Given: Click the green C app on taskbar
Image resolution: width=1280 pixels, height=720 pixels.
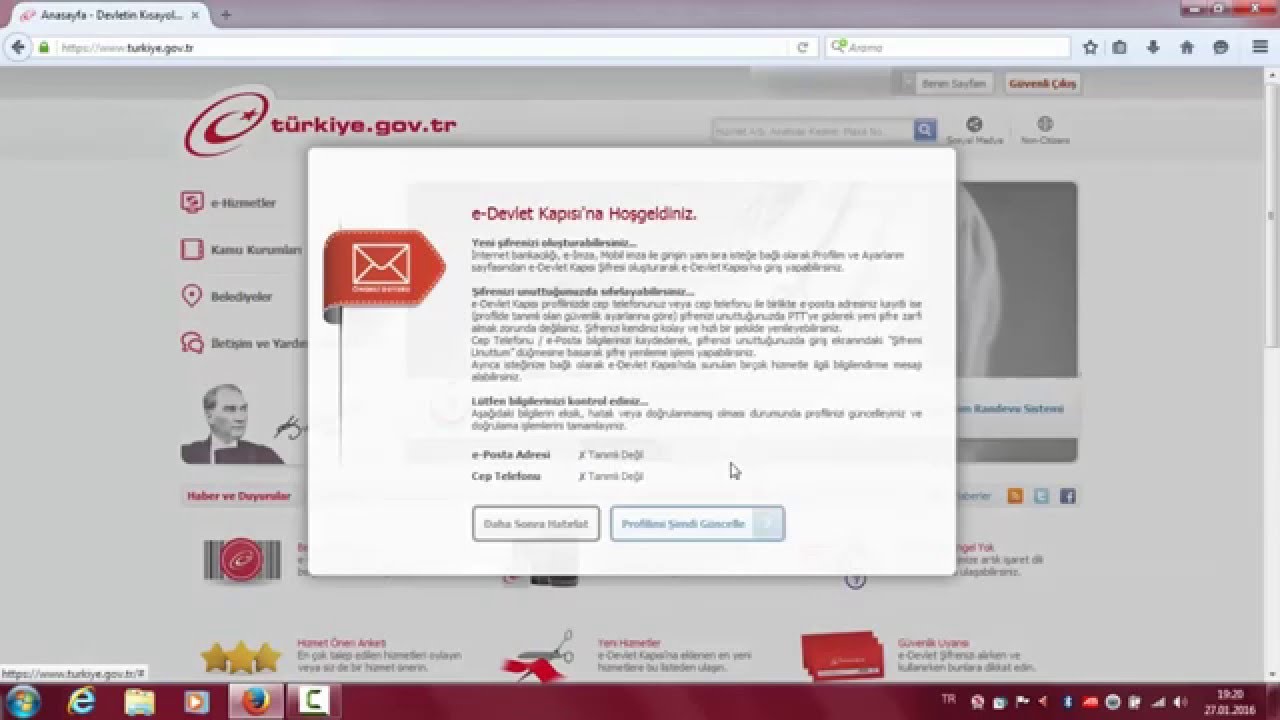Looking at the screenshot, I should [x=314, y=702].
